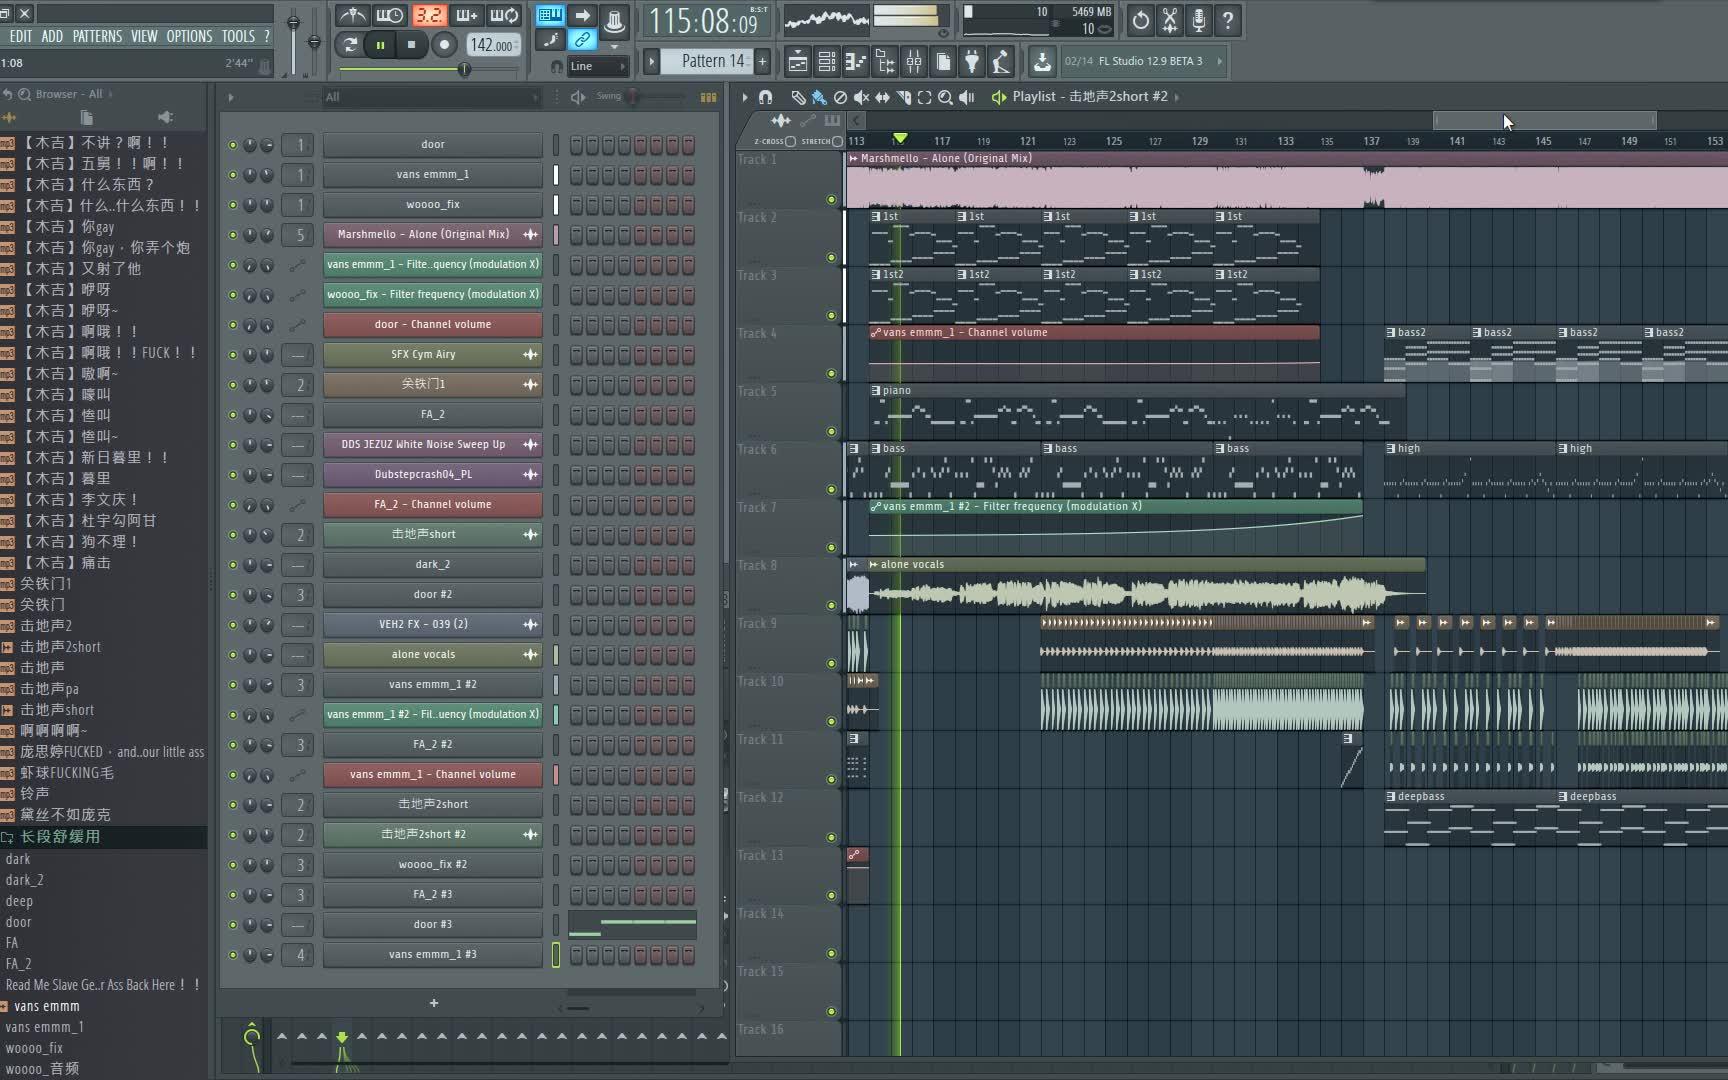This screenshot has width=1728, height=1080.
Task: Enable step editing mode arrow icon
Action: 582,15
